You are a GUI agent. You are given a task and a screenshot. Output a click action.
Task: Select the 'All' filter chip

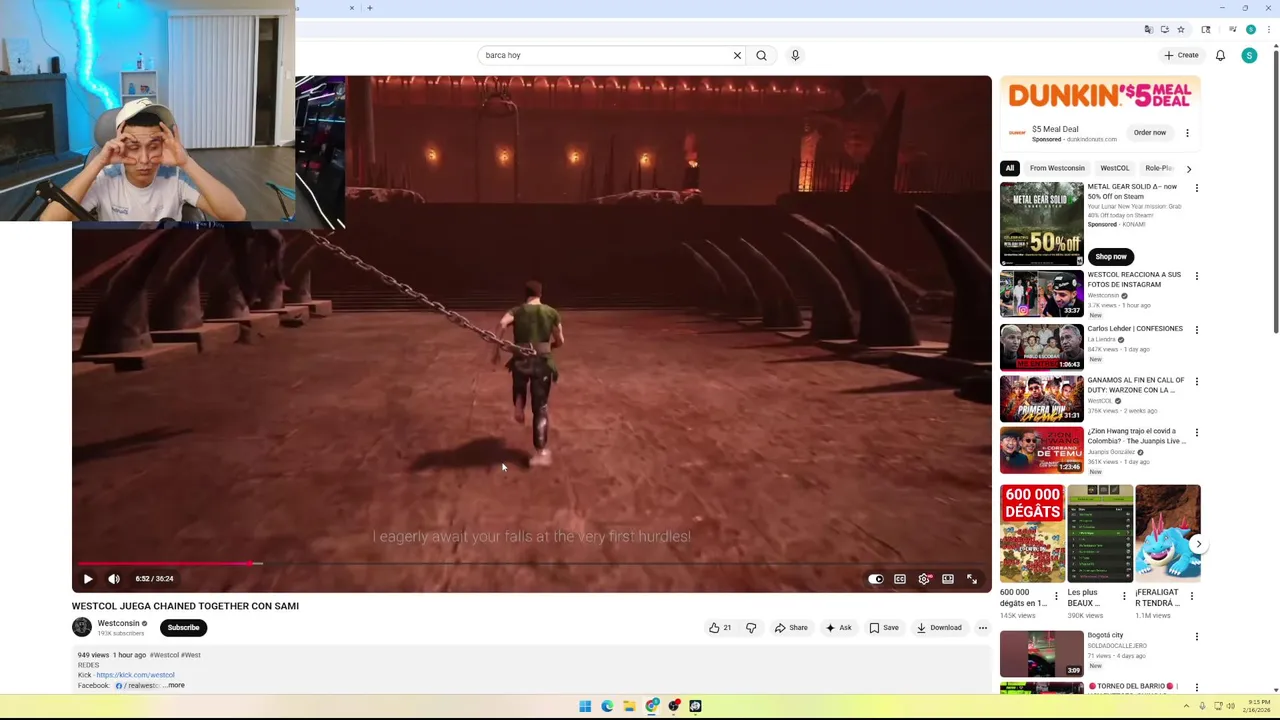click(1010, 168)
